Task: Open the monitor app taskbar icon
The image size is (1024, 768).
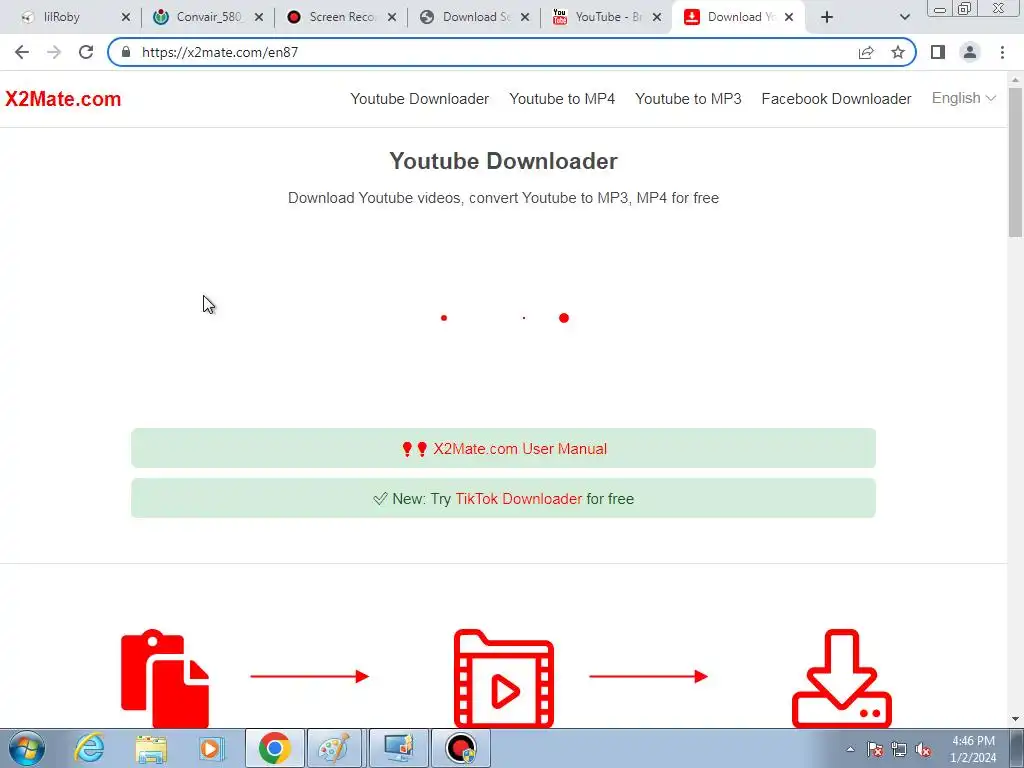Action: point(399,748)
